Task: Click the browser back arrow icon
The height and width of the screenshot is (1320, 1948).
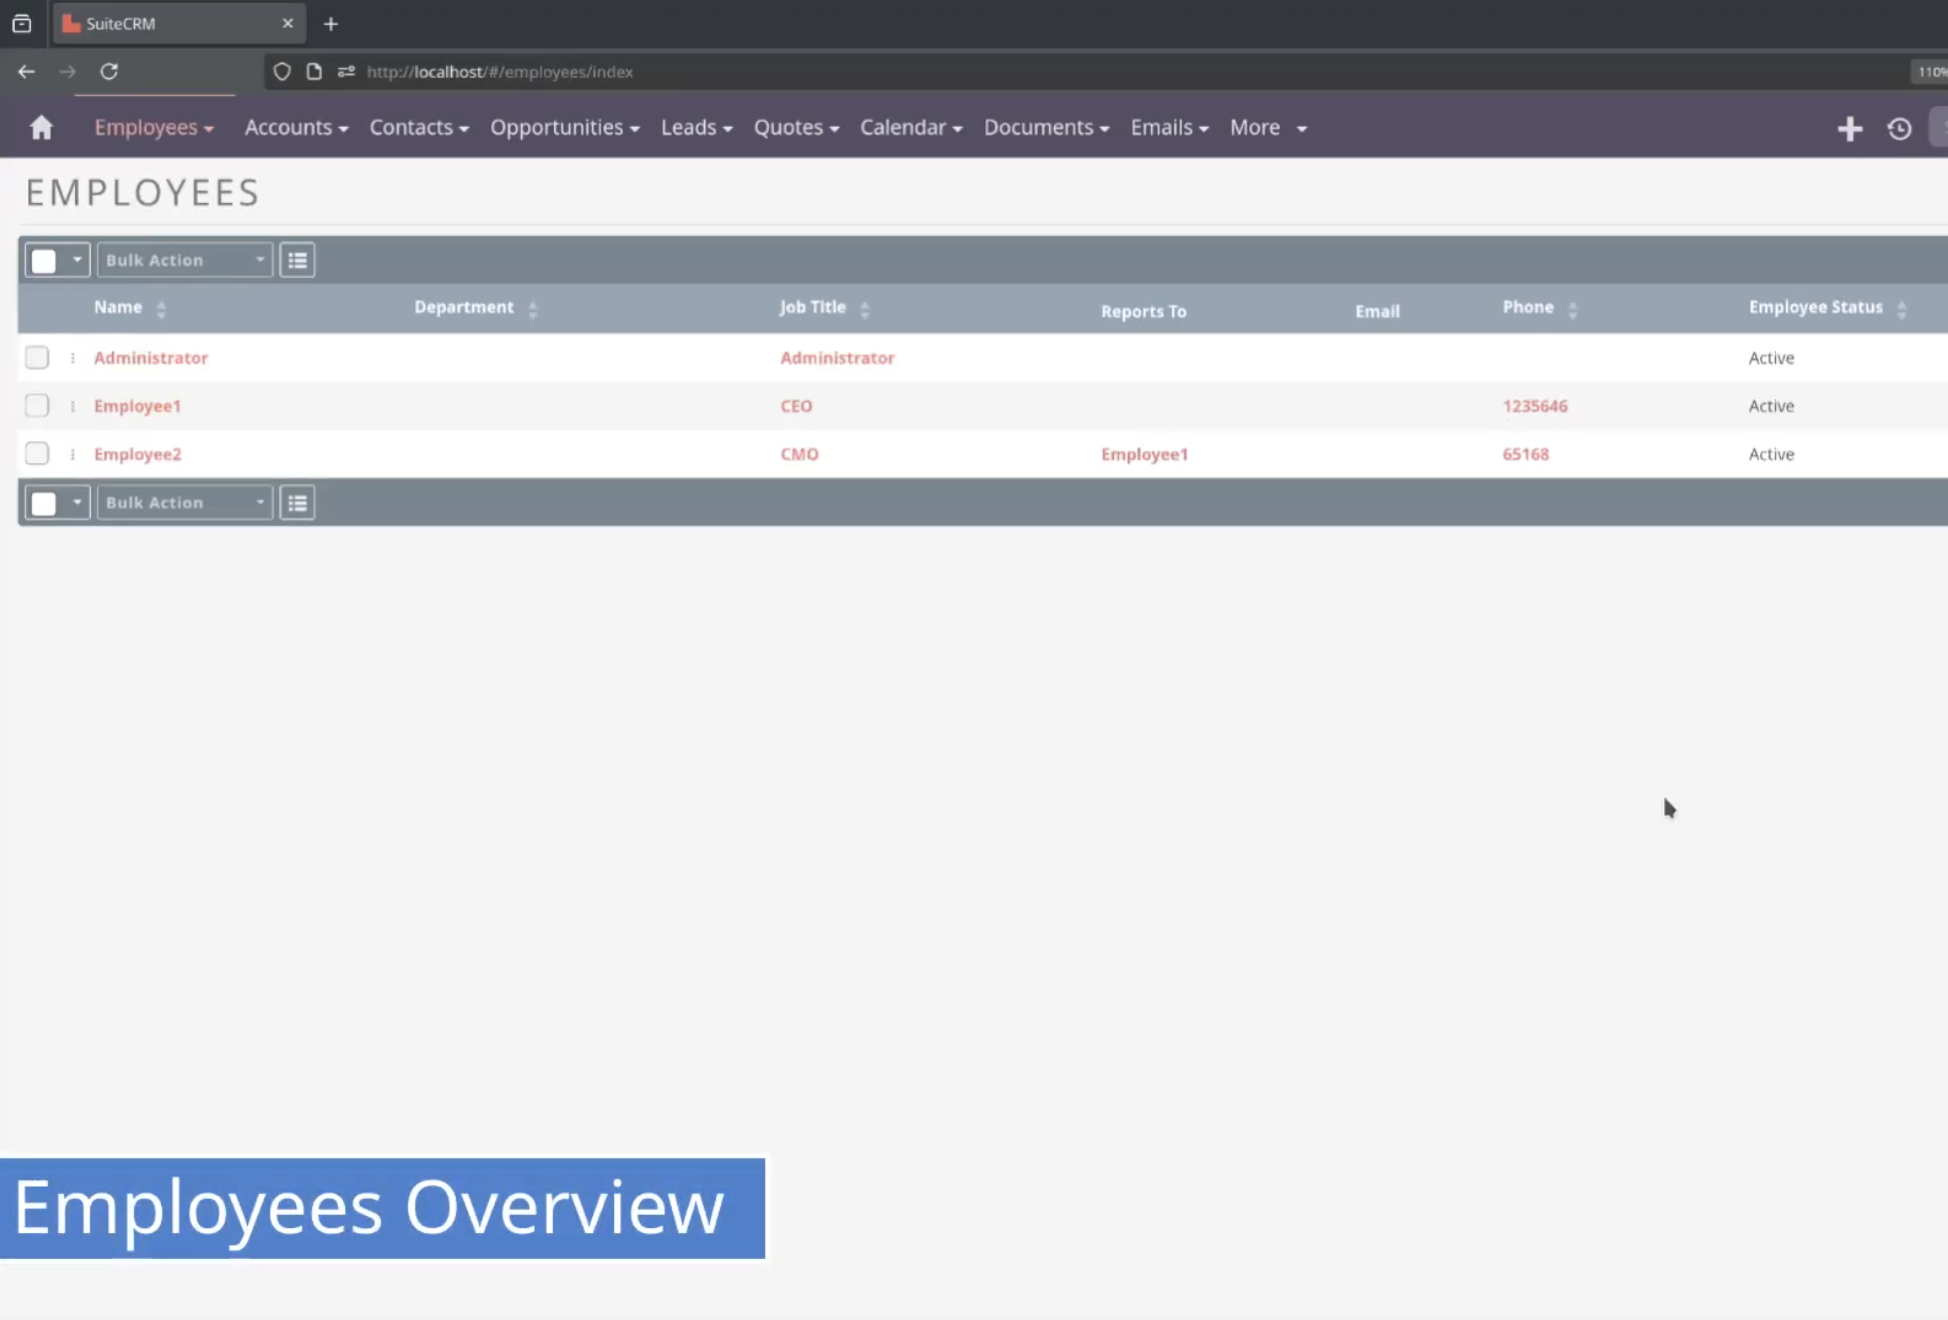Action: 26,71
